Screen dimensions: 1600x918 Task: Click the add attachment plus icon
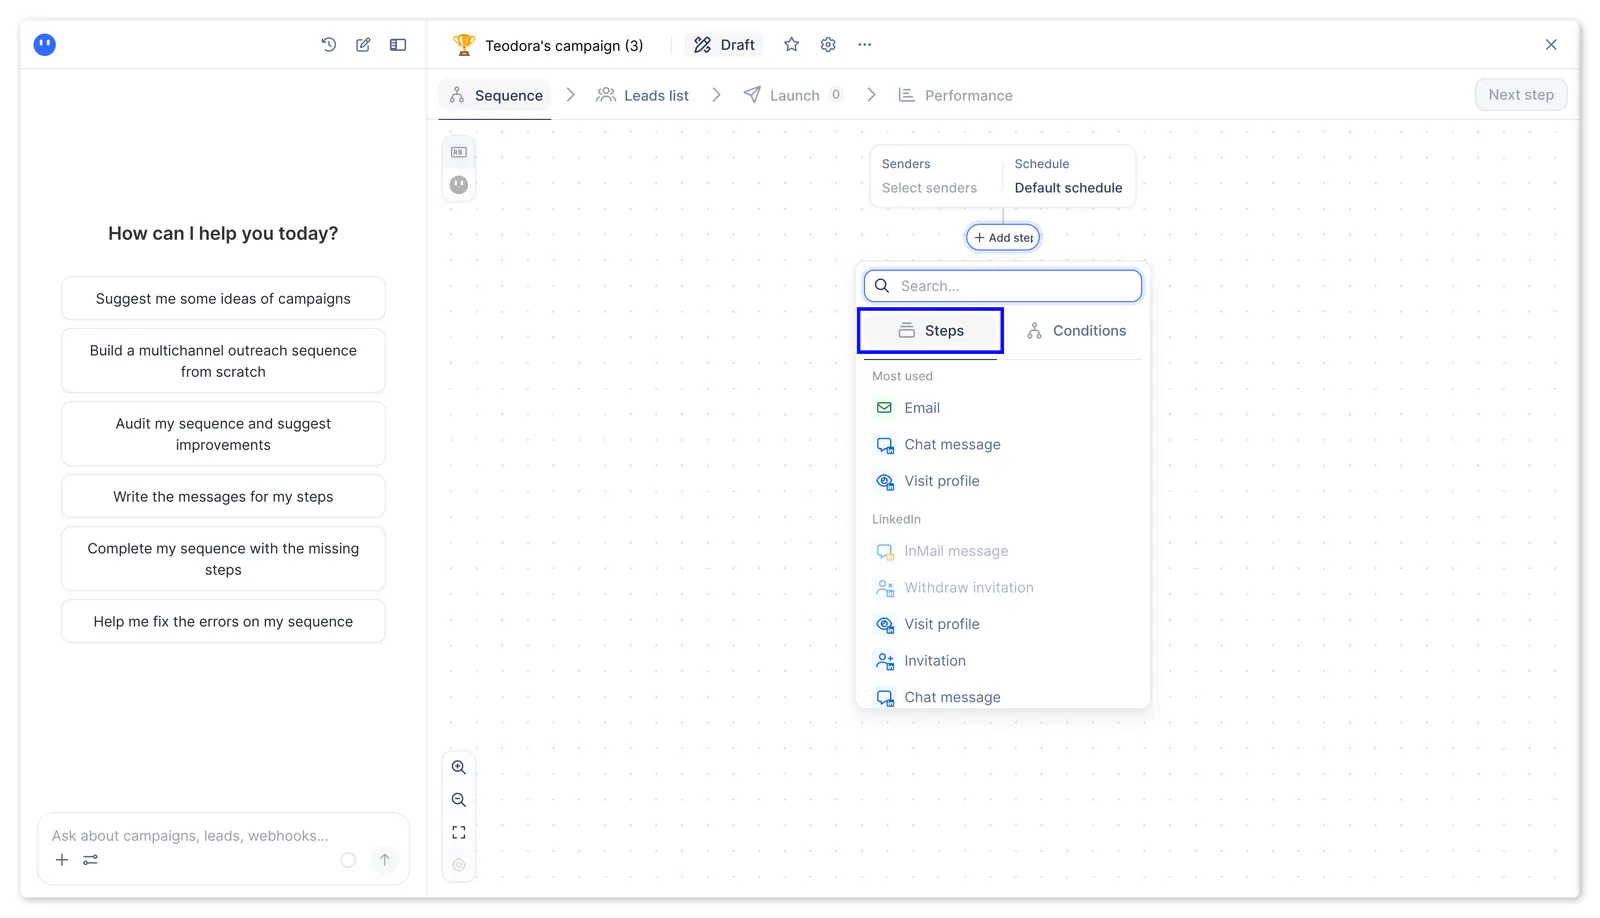(x=62, y=860)
